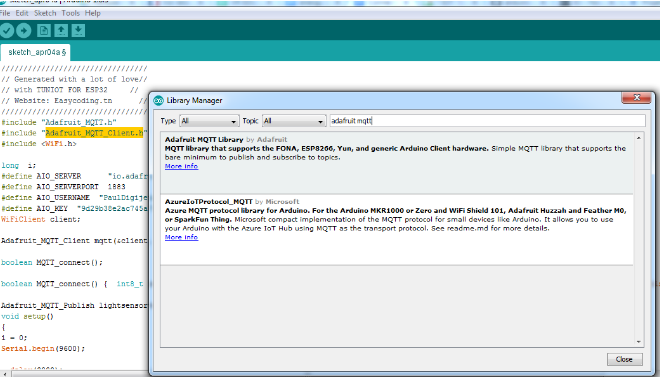The width and height of the screenshot is (662, 377).
Task: Click the Verify checkmark toolbar icon
Action: click(6, 30)
